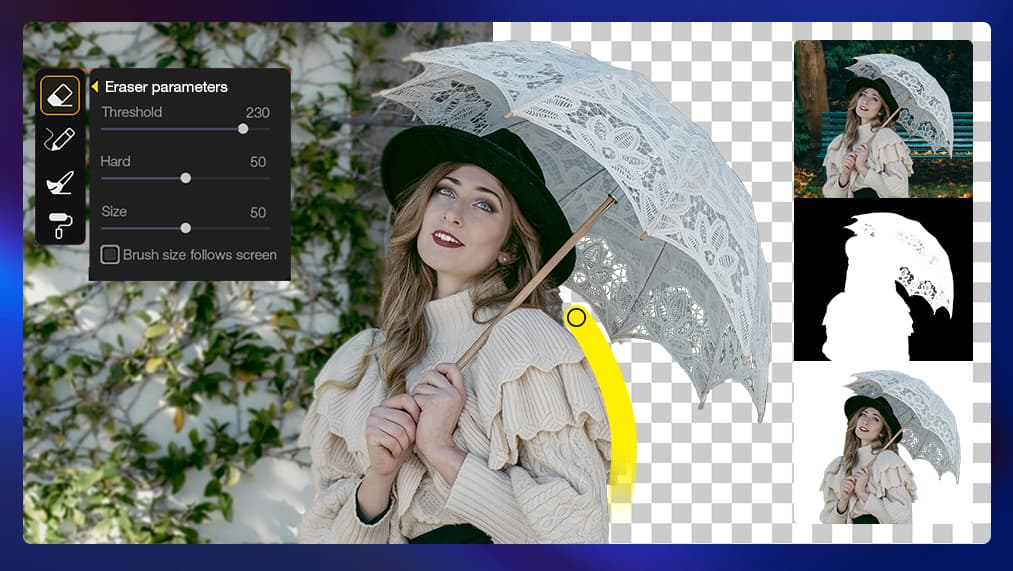Click the Hard value 50
This screenshot has height=571, width=1013.
tap(258, 162)
